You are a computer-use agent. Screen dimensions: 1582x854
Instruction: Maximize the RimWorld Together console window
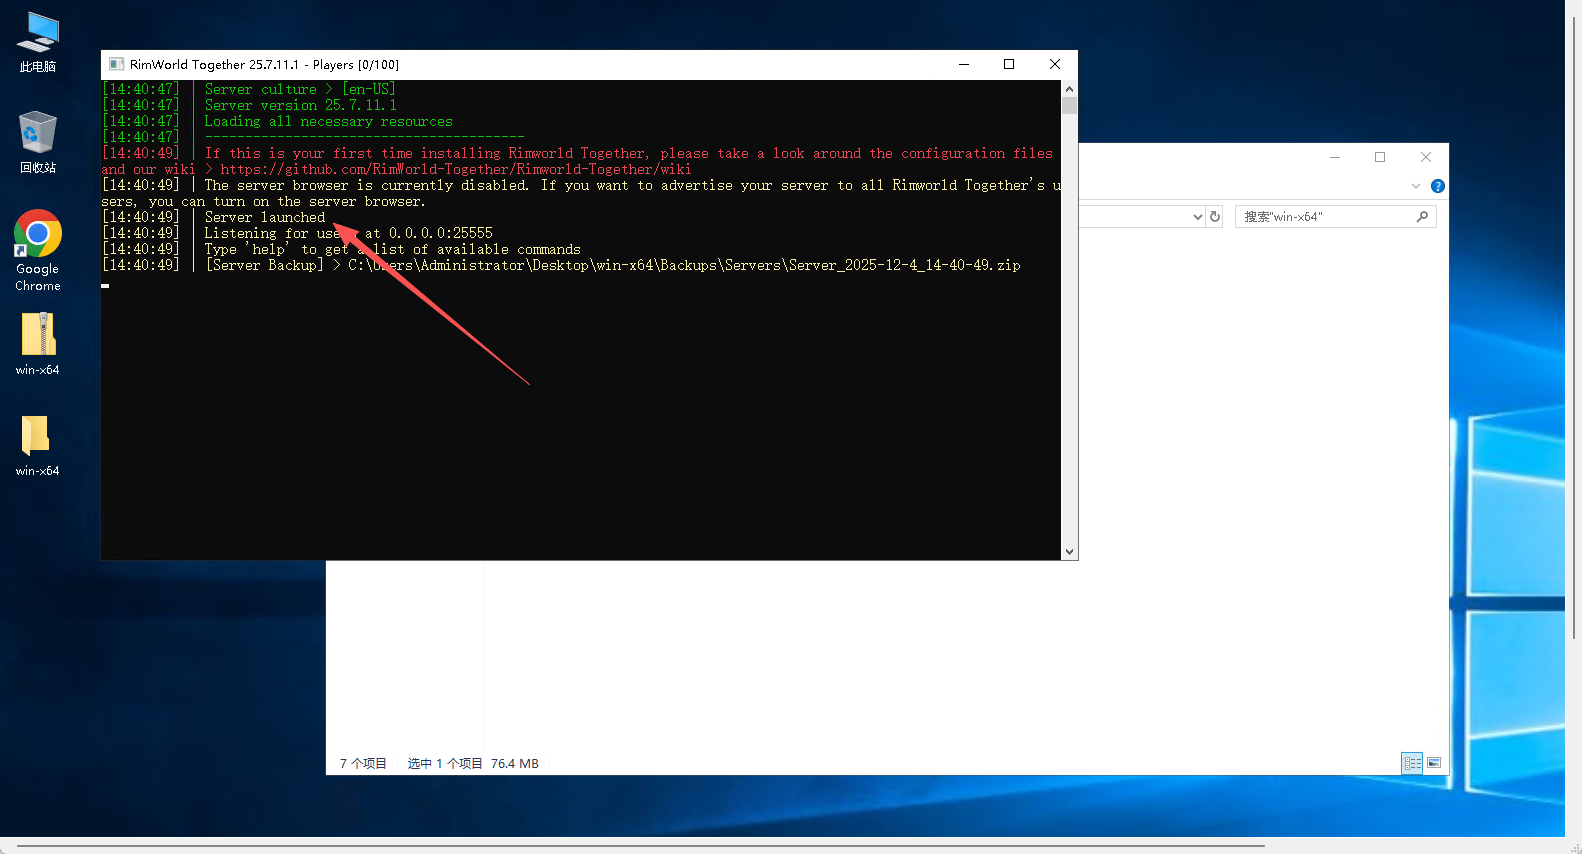[x=1009, y=64]
